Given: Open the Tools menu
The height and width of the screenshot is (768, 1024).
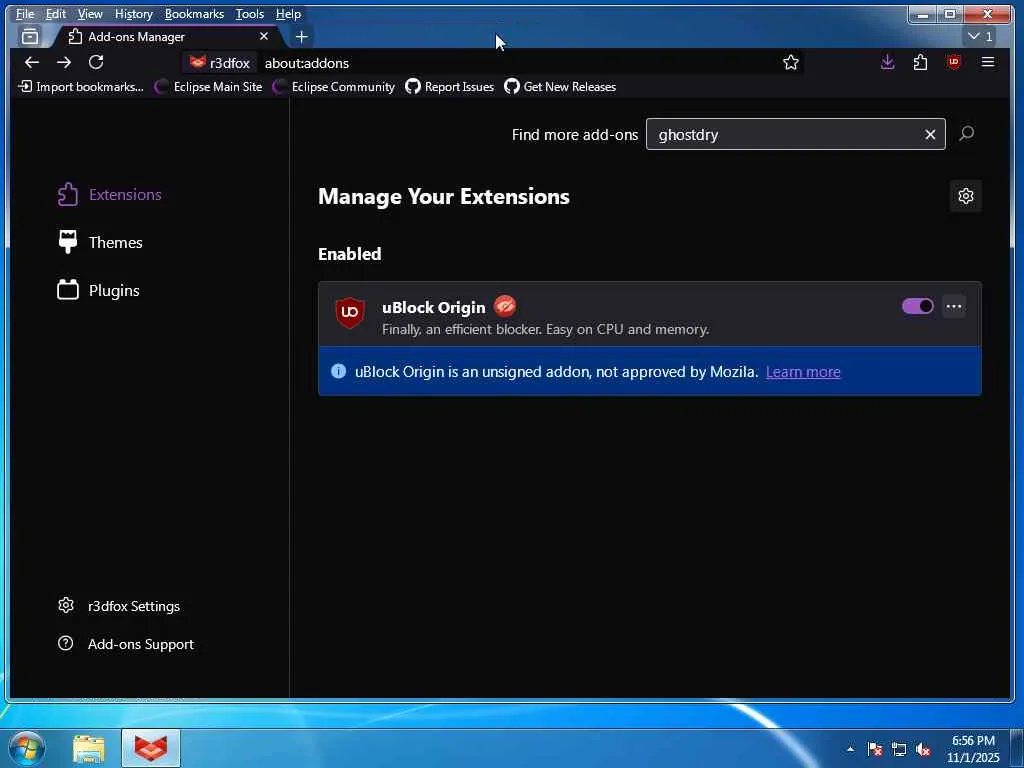Looking at the screenshot, I should point(249,14).
